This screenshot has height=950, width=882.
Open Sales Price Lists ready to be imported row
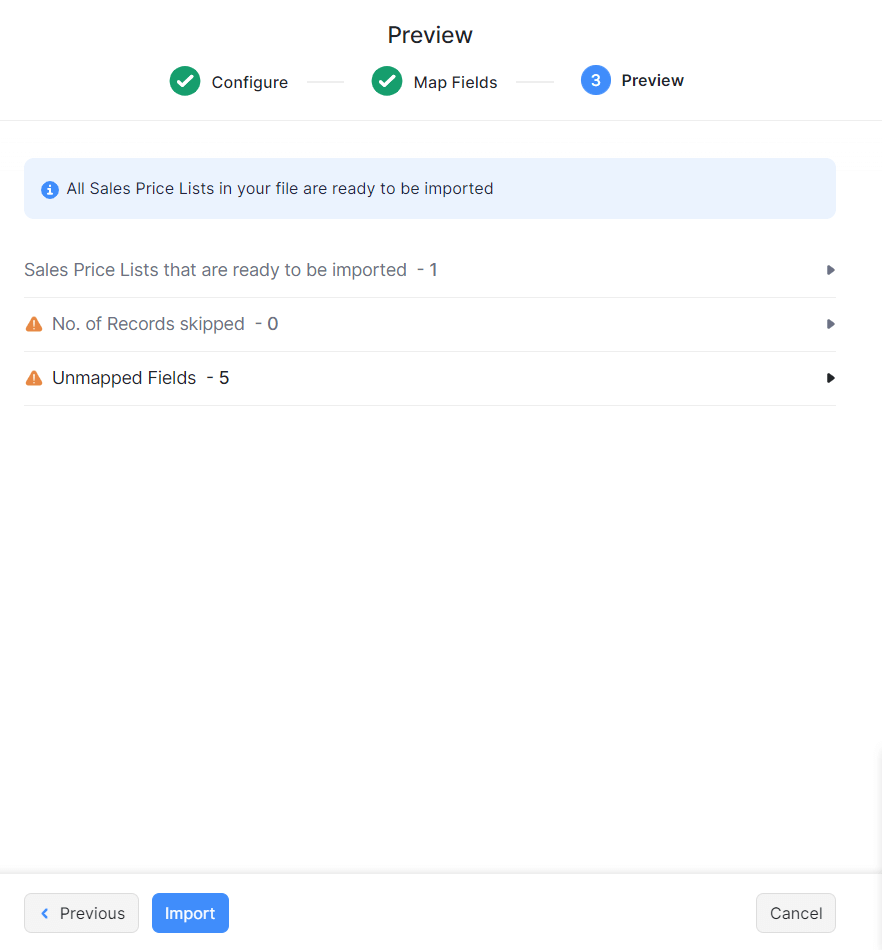[x=430, y=270]
